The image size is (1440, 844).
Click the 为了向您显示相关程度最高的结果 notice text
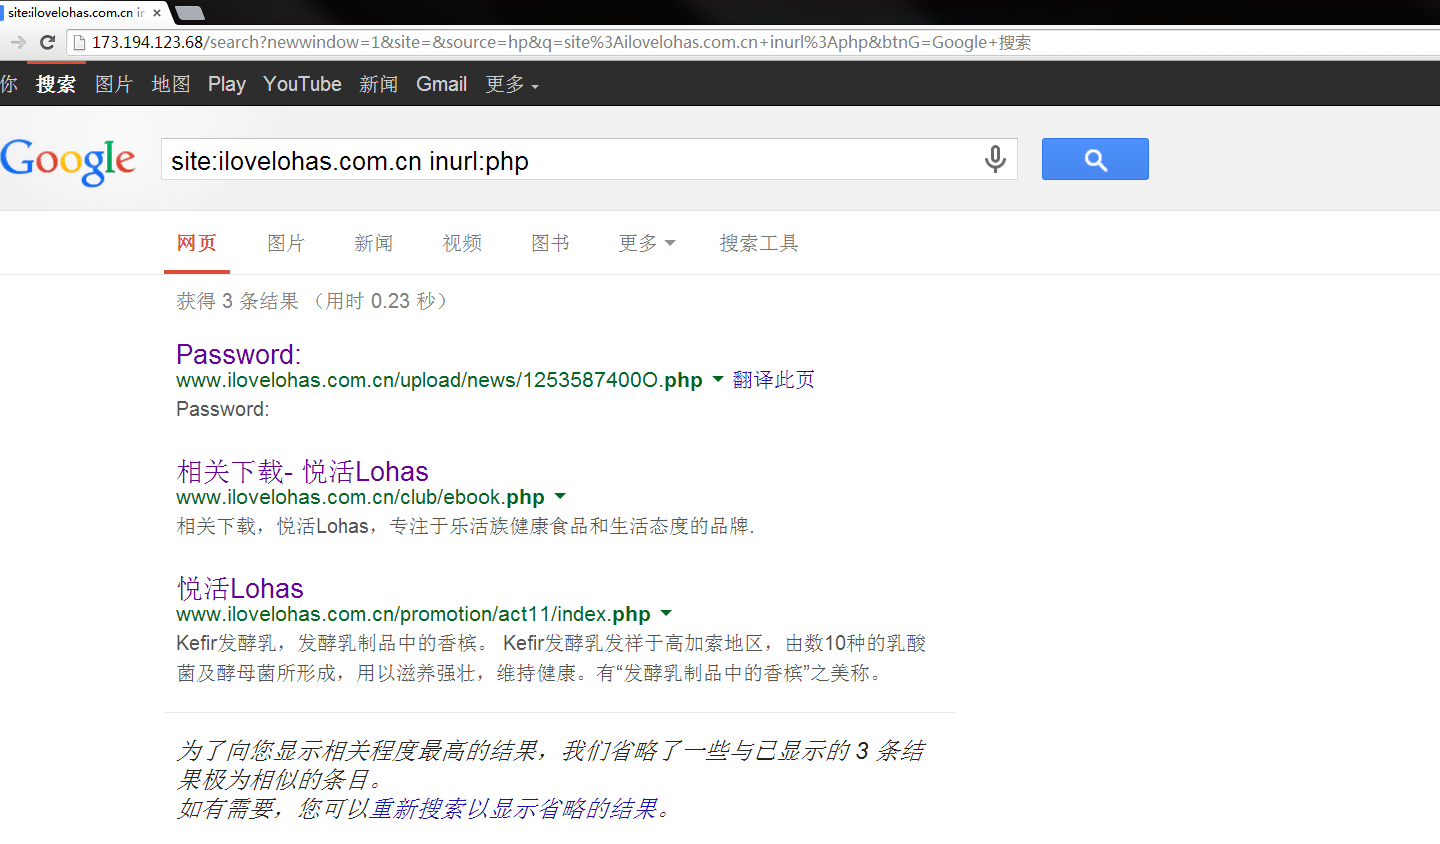[550, 764]
